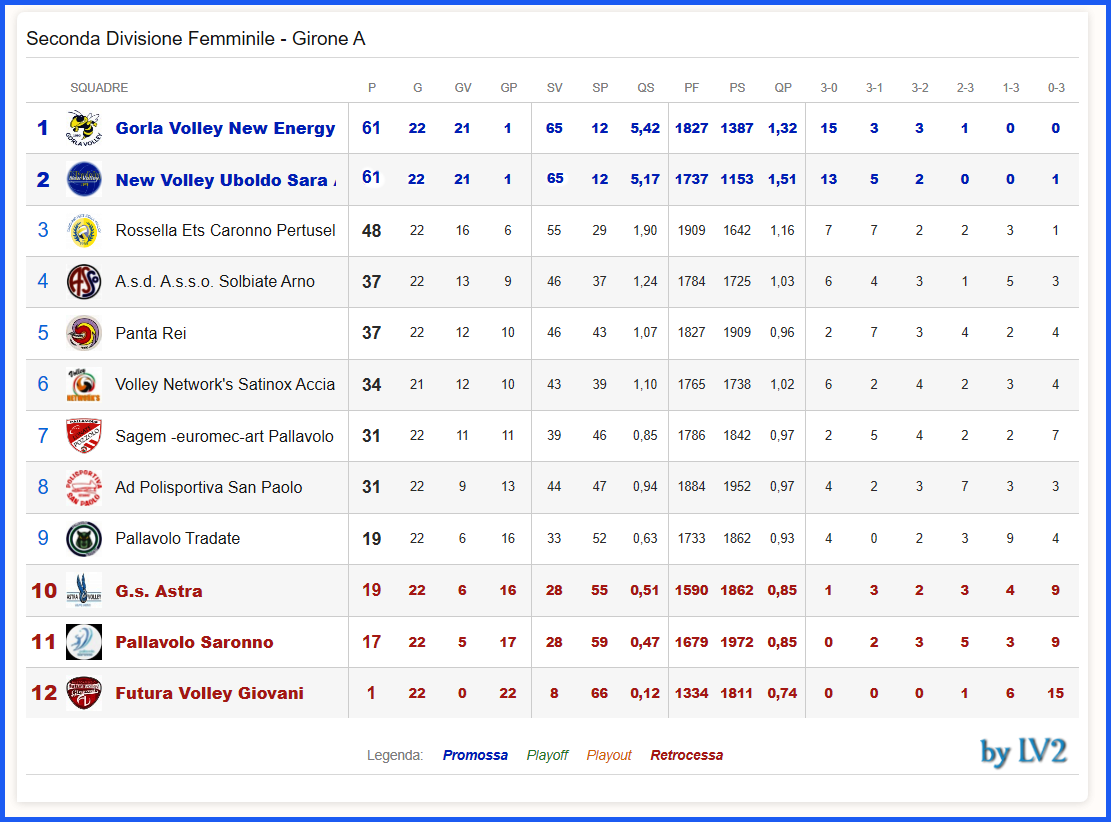This screenshot has width=1111, height=822.
Task: Click the Playout legend label
Action: click(x=609, y=755)
